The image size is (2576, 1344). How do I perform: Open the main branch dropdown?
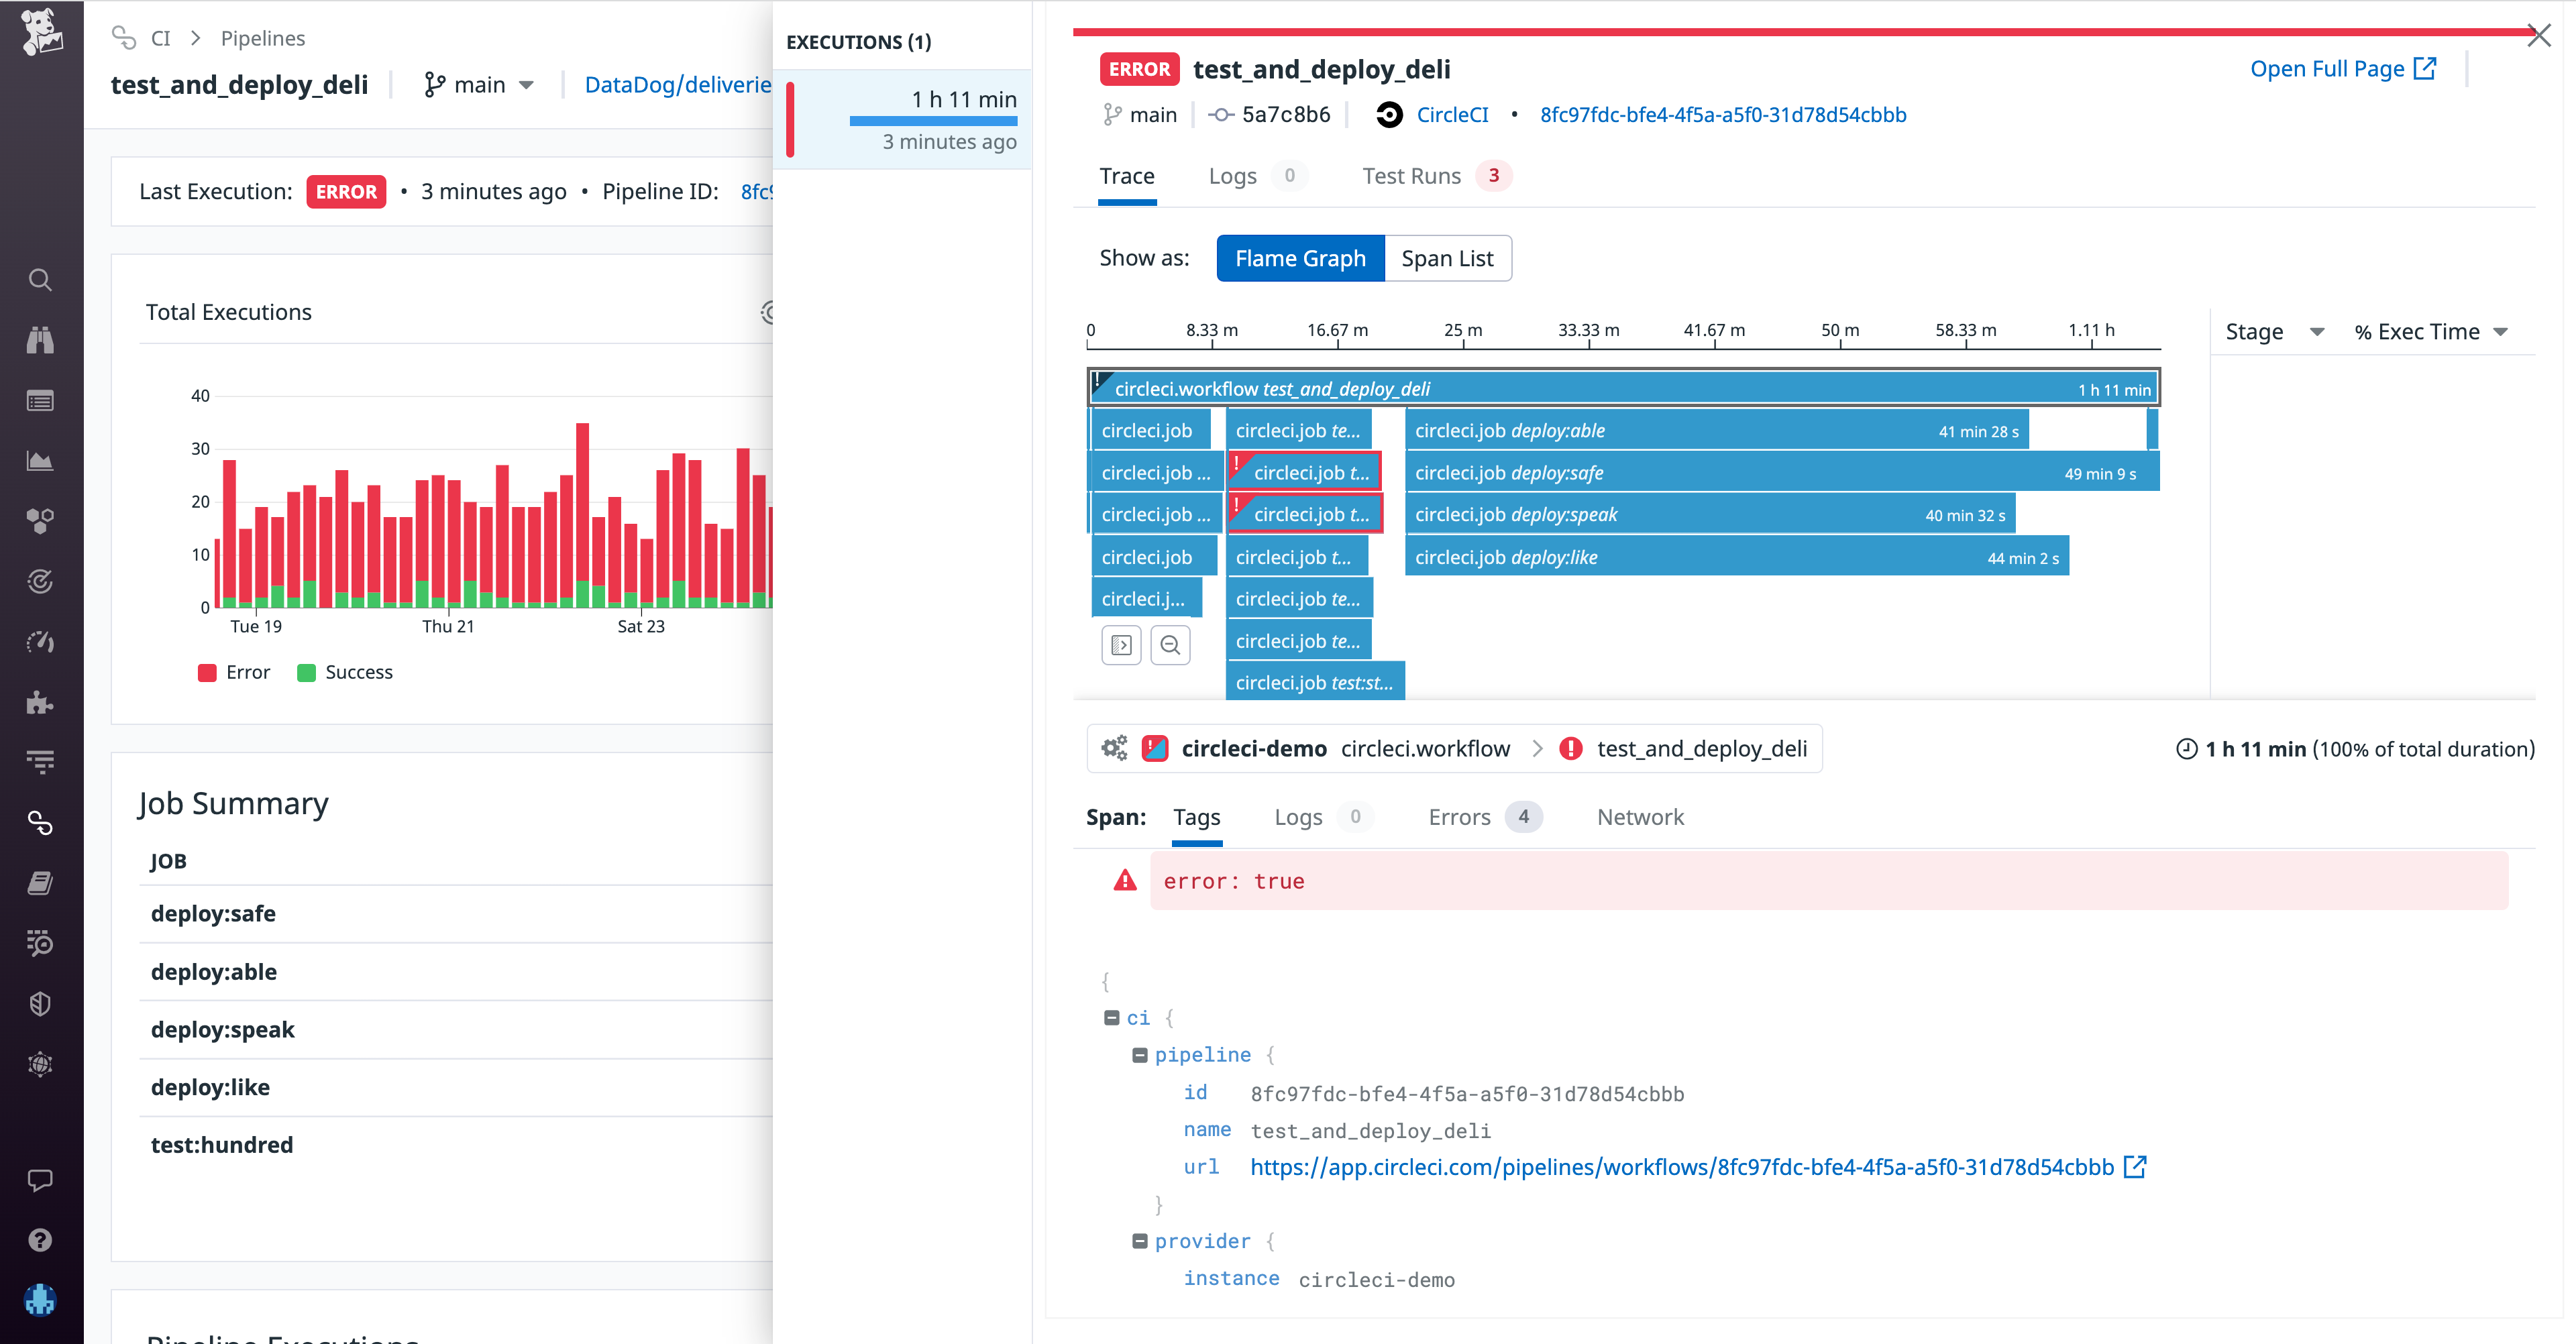pyautogui.click(x=479, y=84)
